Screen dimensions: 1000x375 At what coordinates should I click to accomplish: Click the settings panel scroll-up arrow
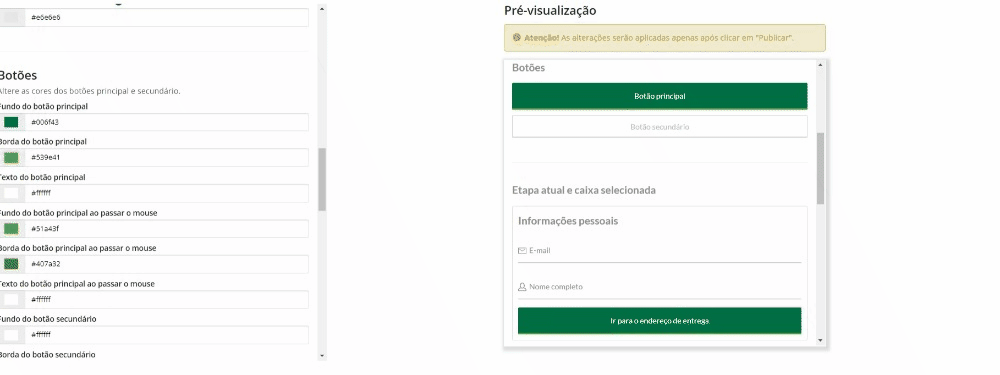click(x=322, y=9)
